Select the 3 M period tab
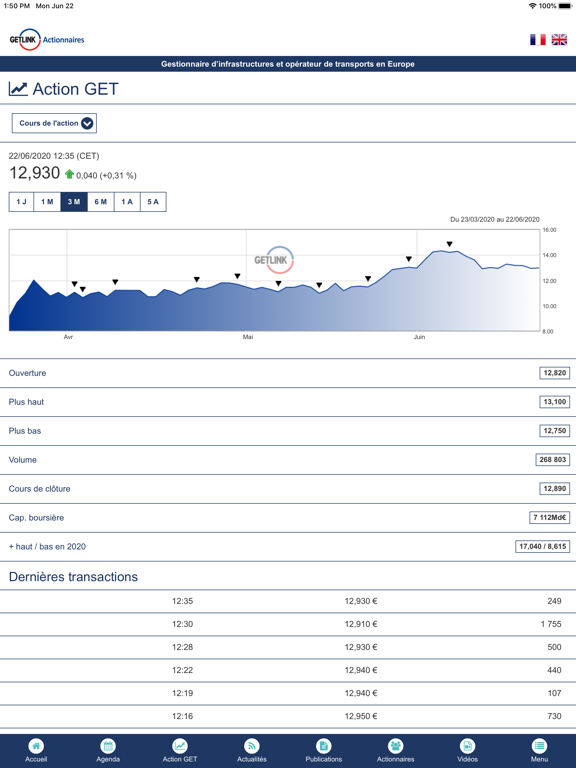Viewport: 576px width, 768px height. pyautogui.click(x=74, y=202)
